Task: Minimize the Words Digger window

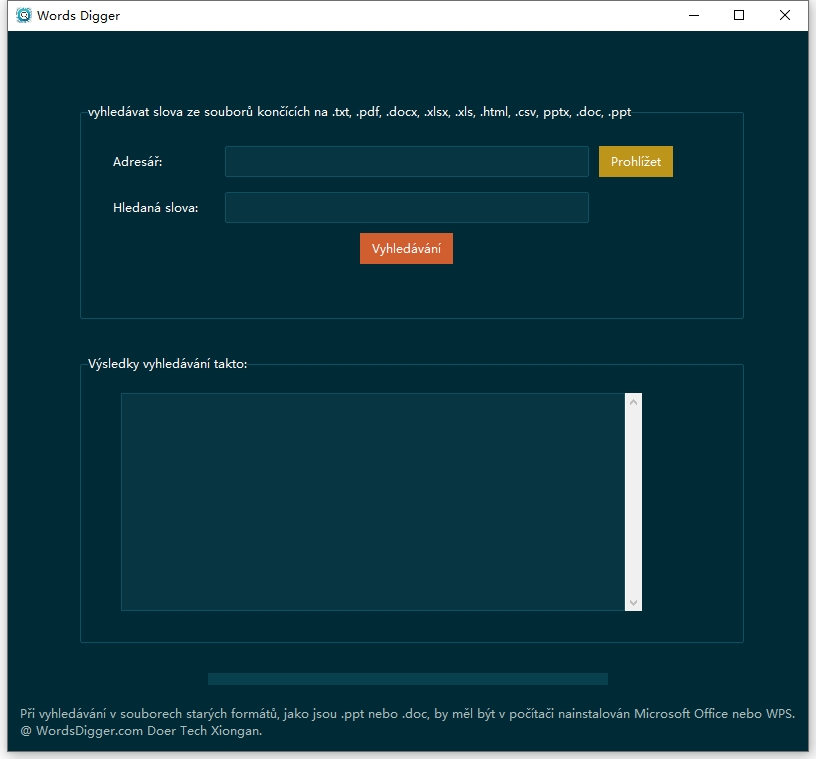Action: pyautogui.click(x=694, y=15)
